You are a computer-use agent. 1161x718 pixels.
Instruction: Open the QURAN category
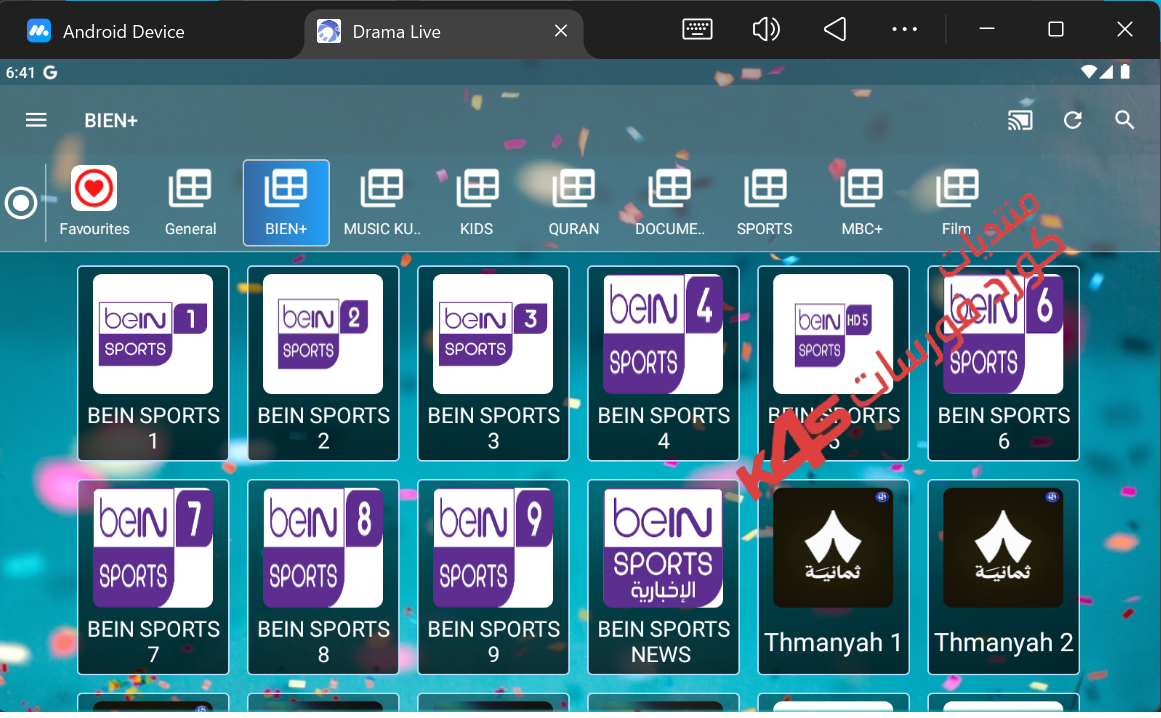[573, 202]
